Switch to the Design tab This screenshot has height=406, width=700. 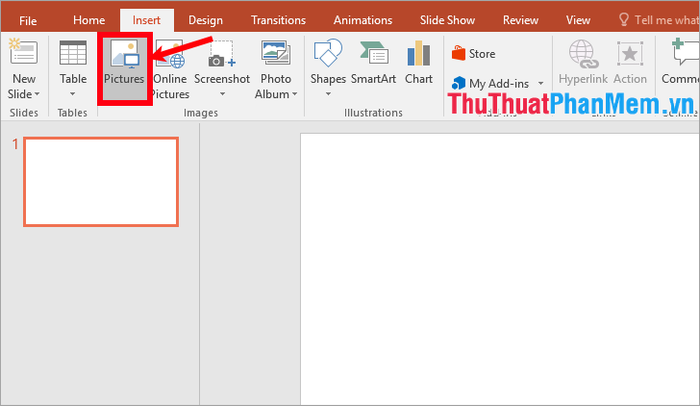(205, 19)
